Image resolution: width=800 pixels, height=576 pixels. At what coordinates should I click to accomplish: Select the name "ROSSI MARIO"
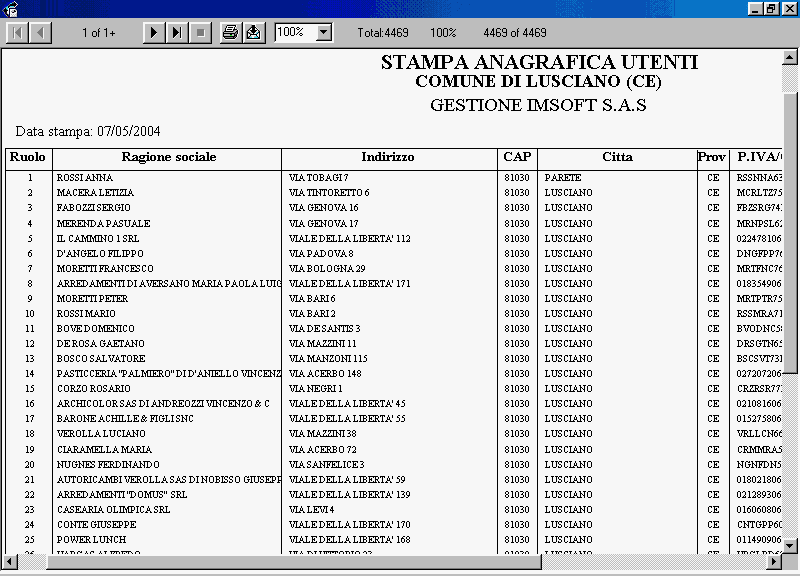(x=86, y=314)
